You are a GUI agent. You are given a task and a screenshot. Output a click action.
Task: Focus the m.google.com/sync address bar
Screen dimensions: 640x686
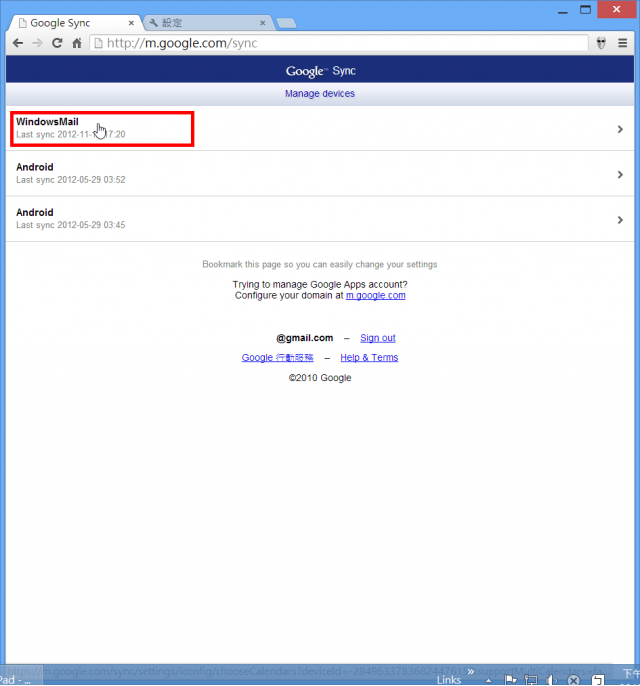click(339, 43)
